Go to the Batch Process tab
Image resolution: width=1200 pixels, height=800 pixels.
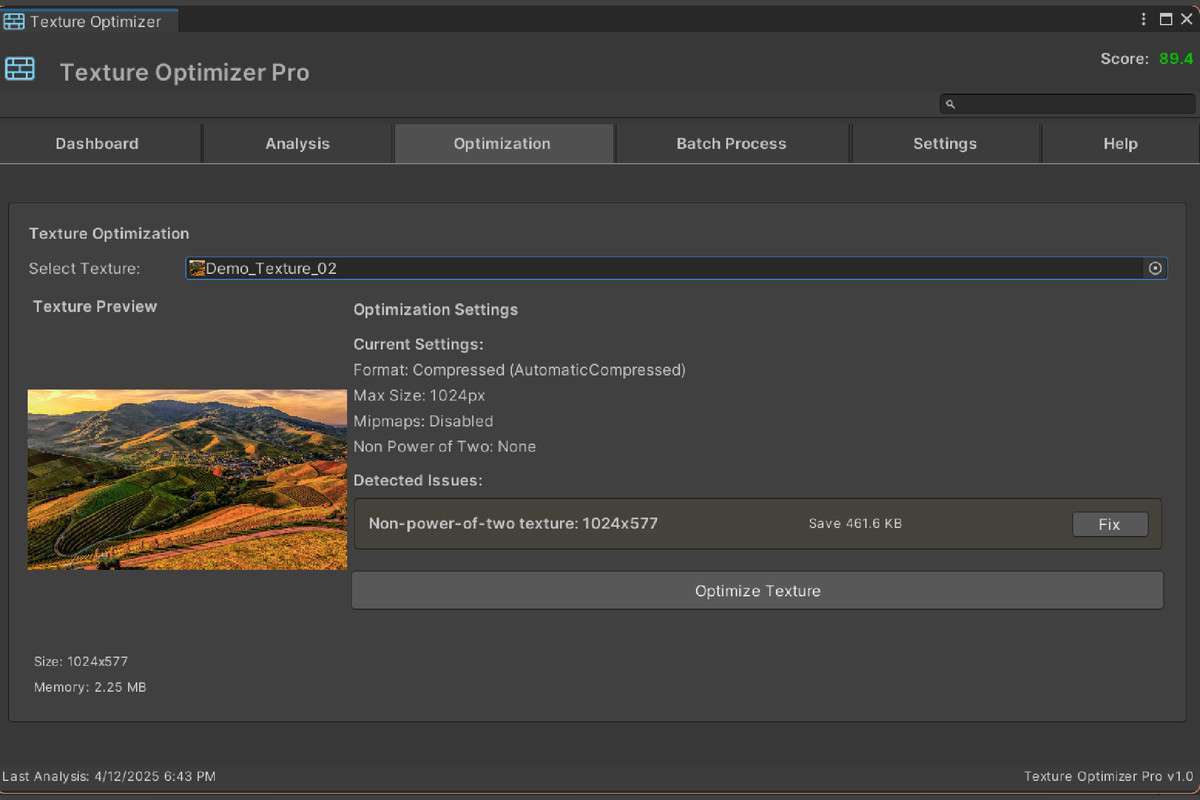pyautogui.click(x=731, y=143)
